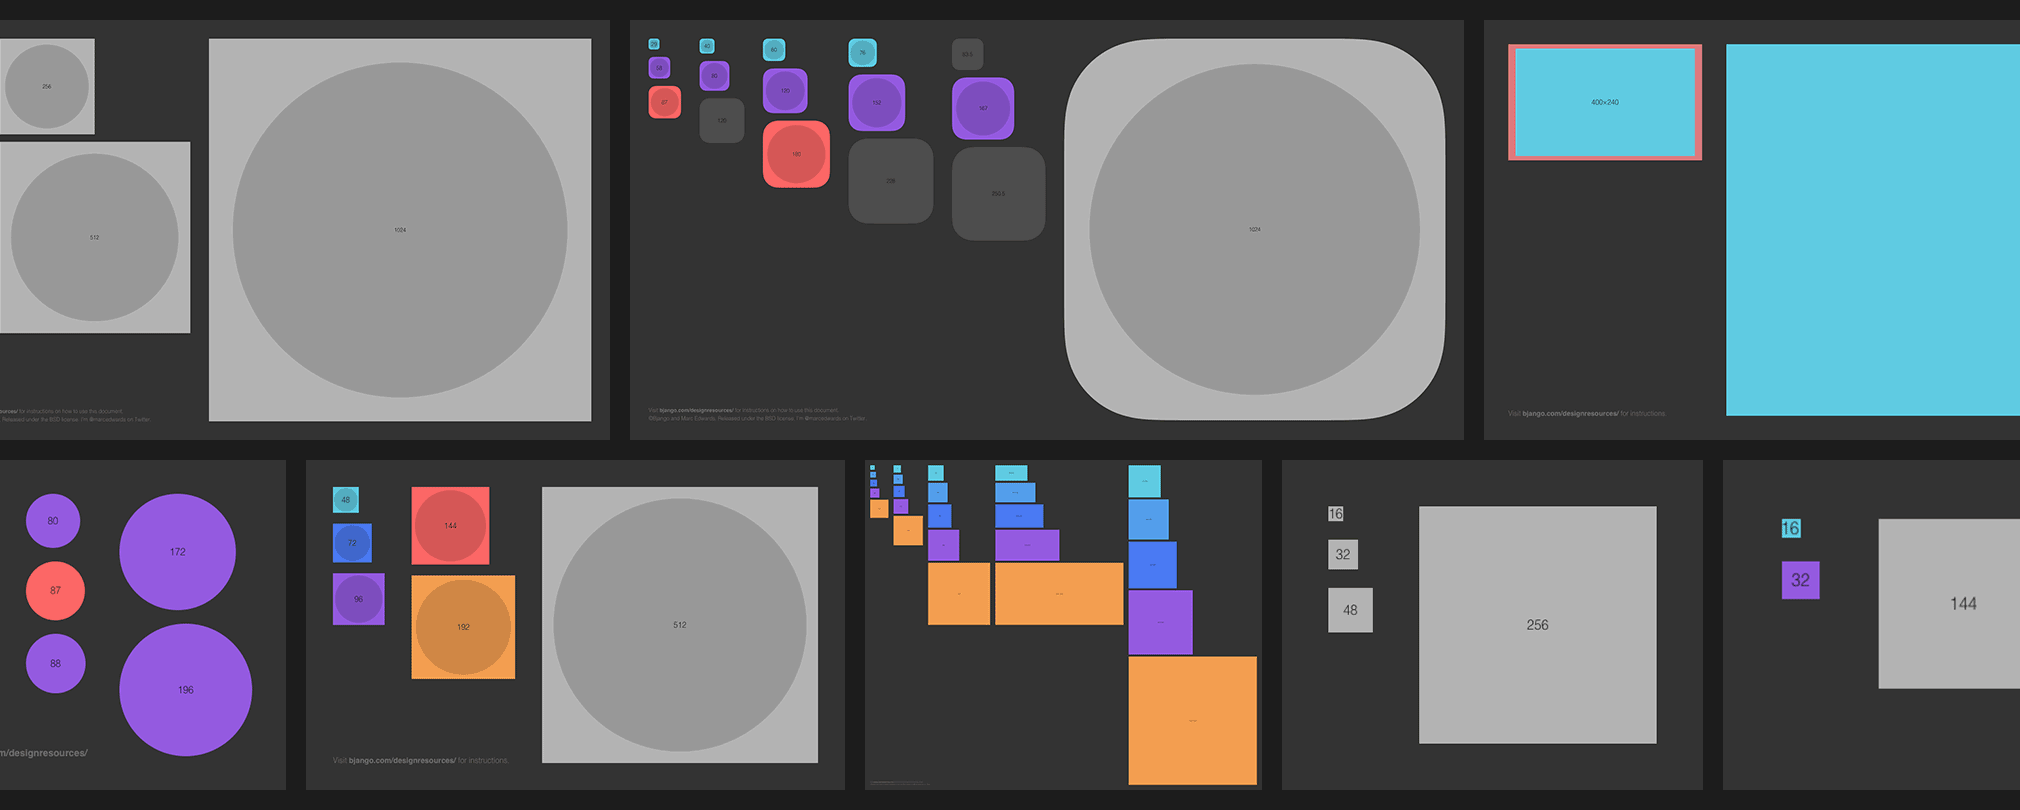Open bjango.com link under the 400×240 rectangle

[1570, 413]
